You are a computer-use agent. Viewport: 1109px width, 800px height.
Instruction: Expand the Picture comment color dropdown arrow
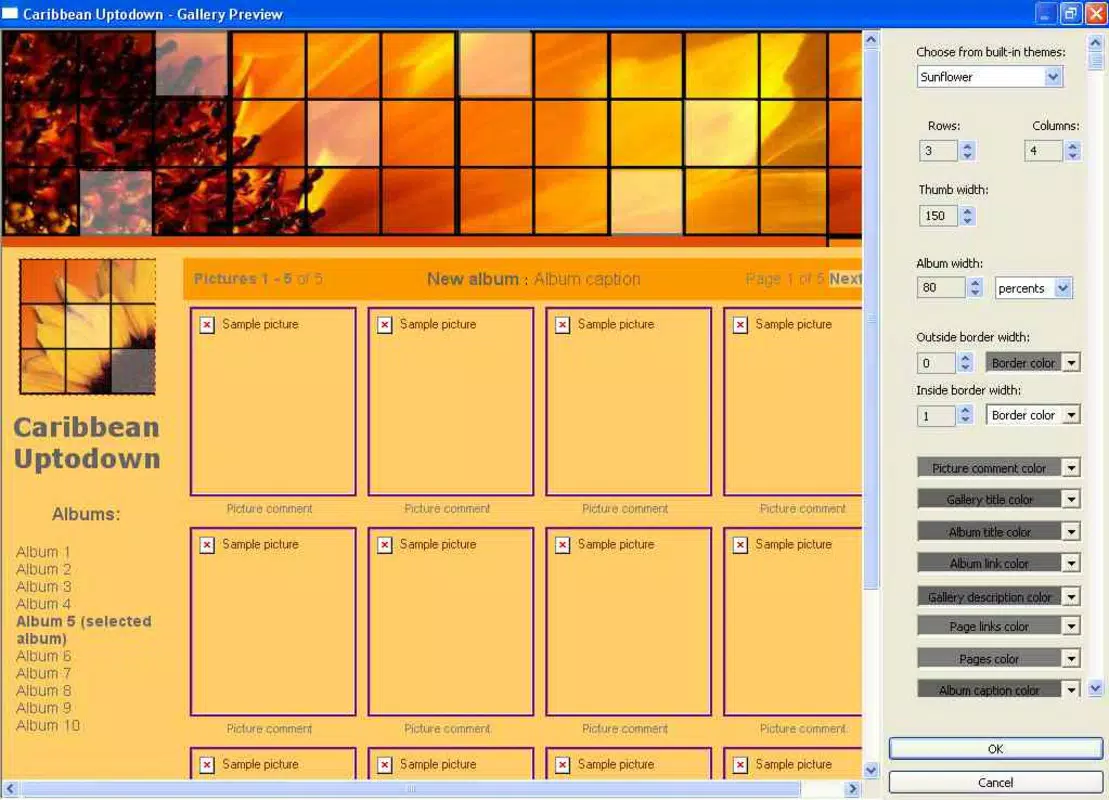1072,468
